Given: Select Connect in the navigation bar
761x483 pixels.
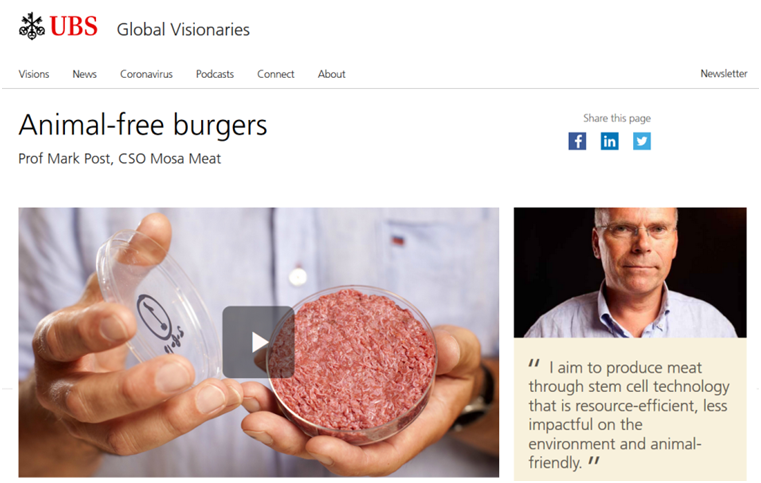Looking at the screenshot, I should [x=276, y=74].
